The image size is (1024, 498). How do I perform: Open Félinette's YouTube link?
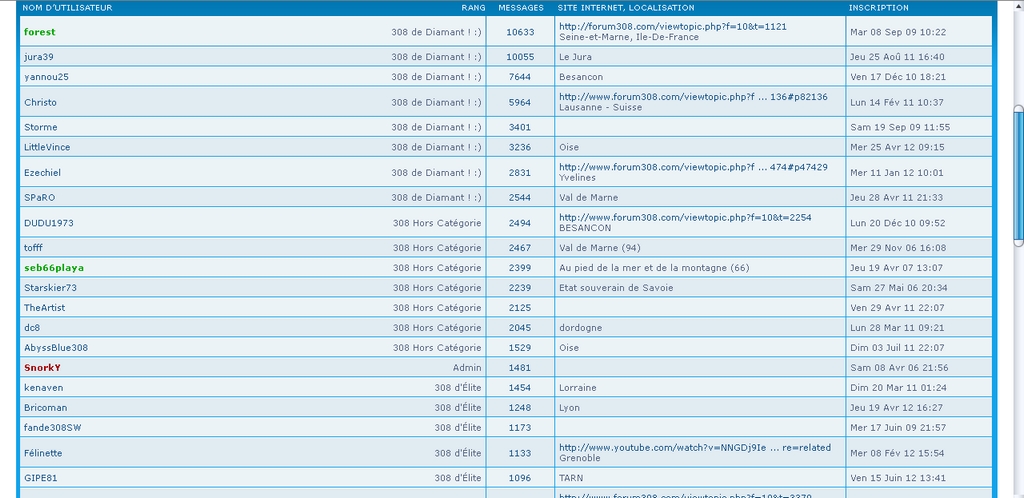pyautogui.click(x=694, y=447)
